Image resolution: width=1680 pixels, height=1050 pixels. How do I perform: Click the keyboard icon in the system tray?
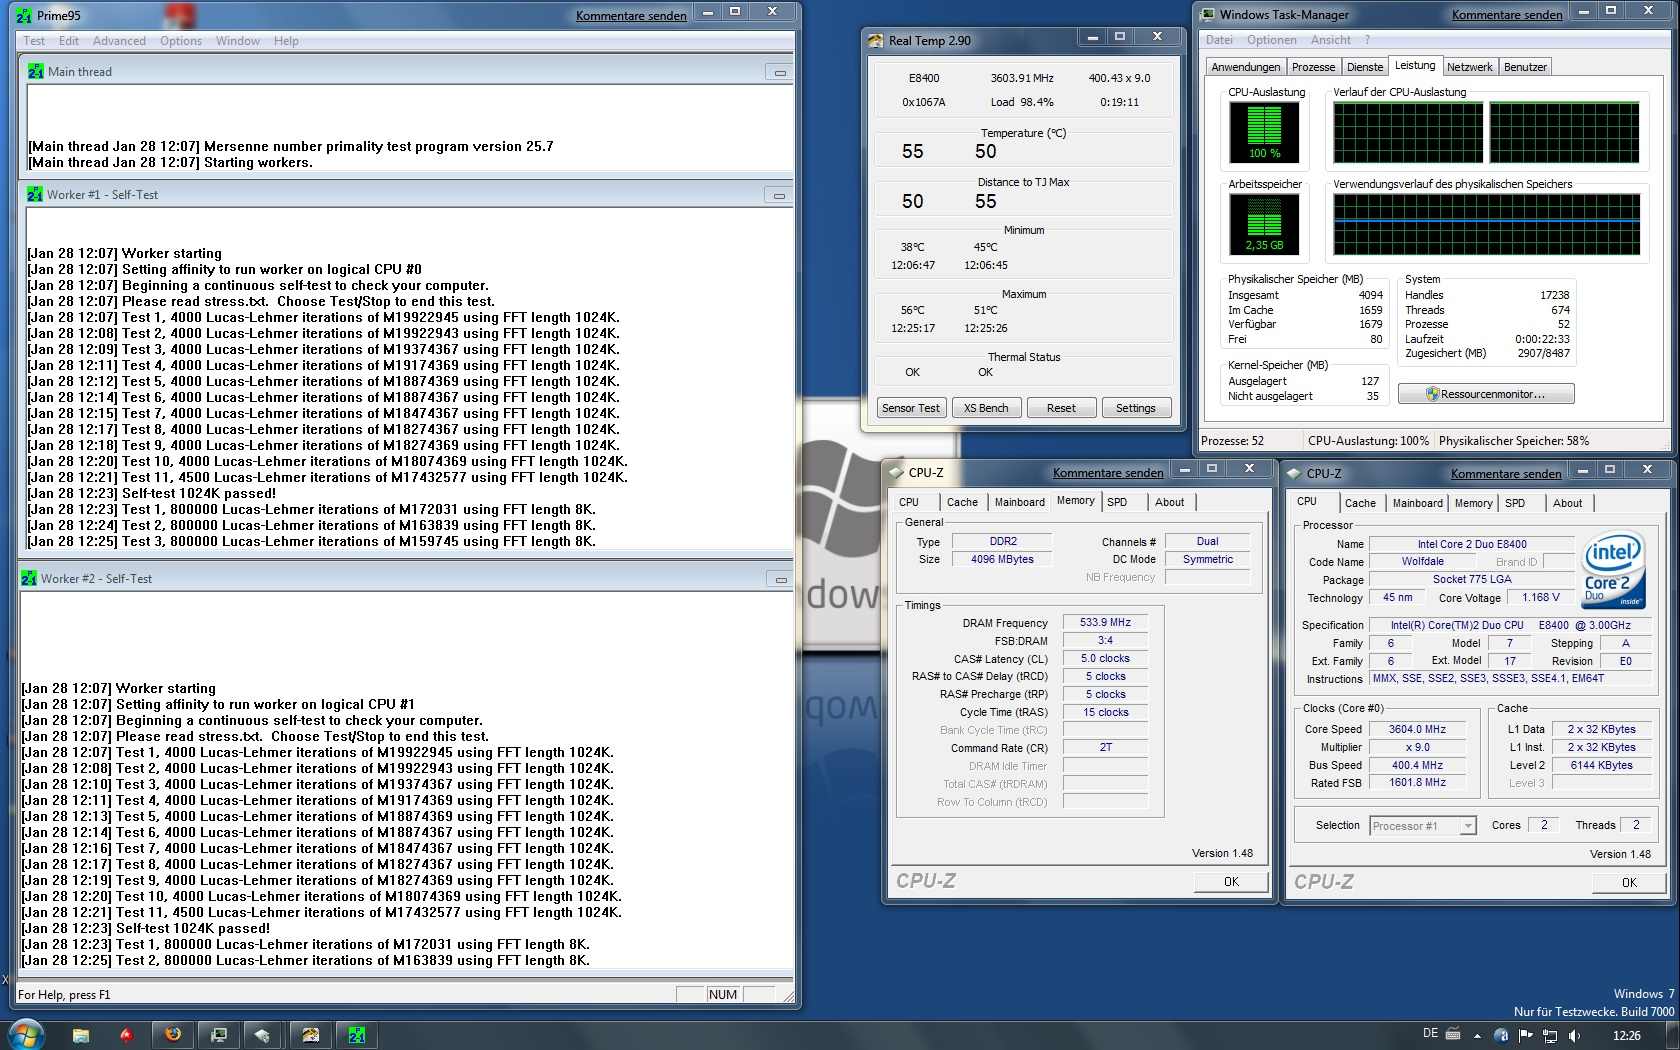1453,1034
